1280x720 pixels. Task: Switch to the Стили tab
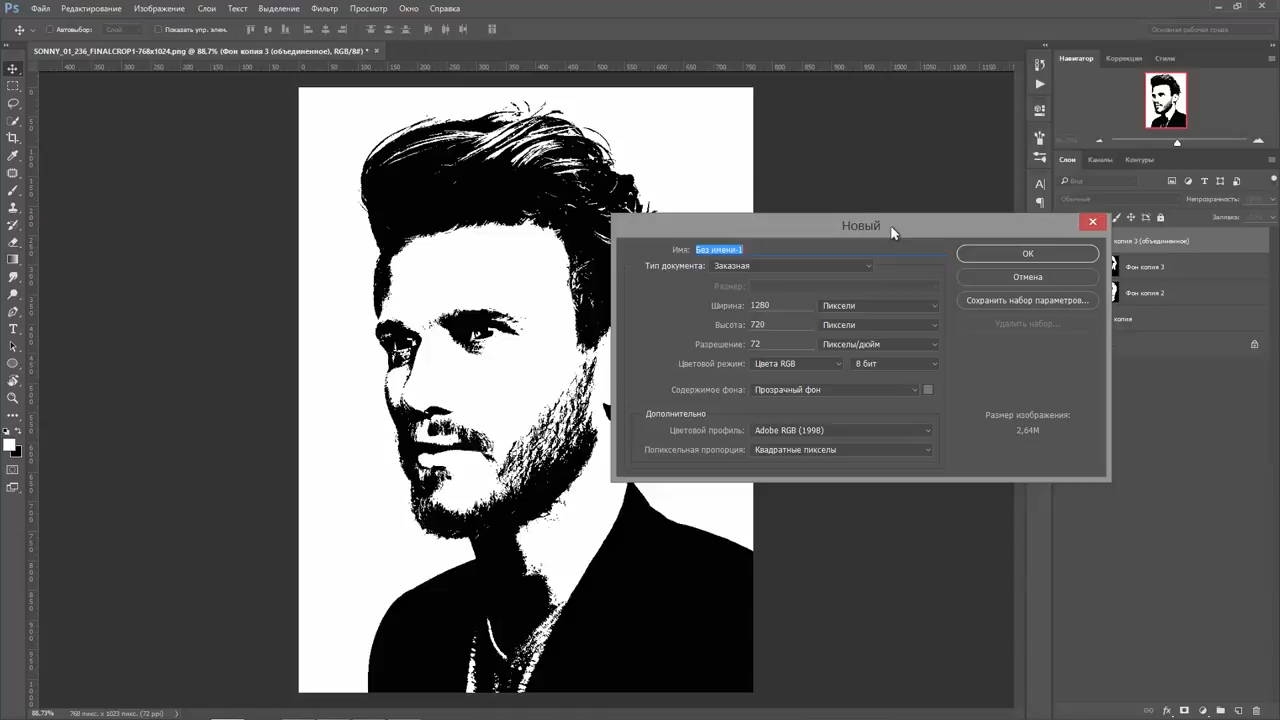pos(1165,59)
